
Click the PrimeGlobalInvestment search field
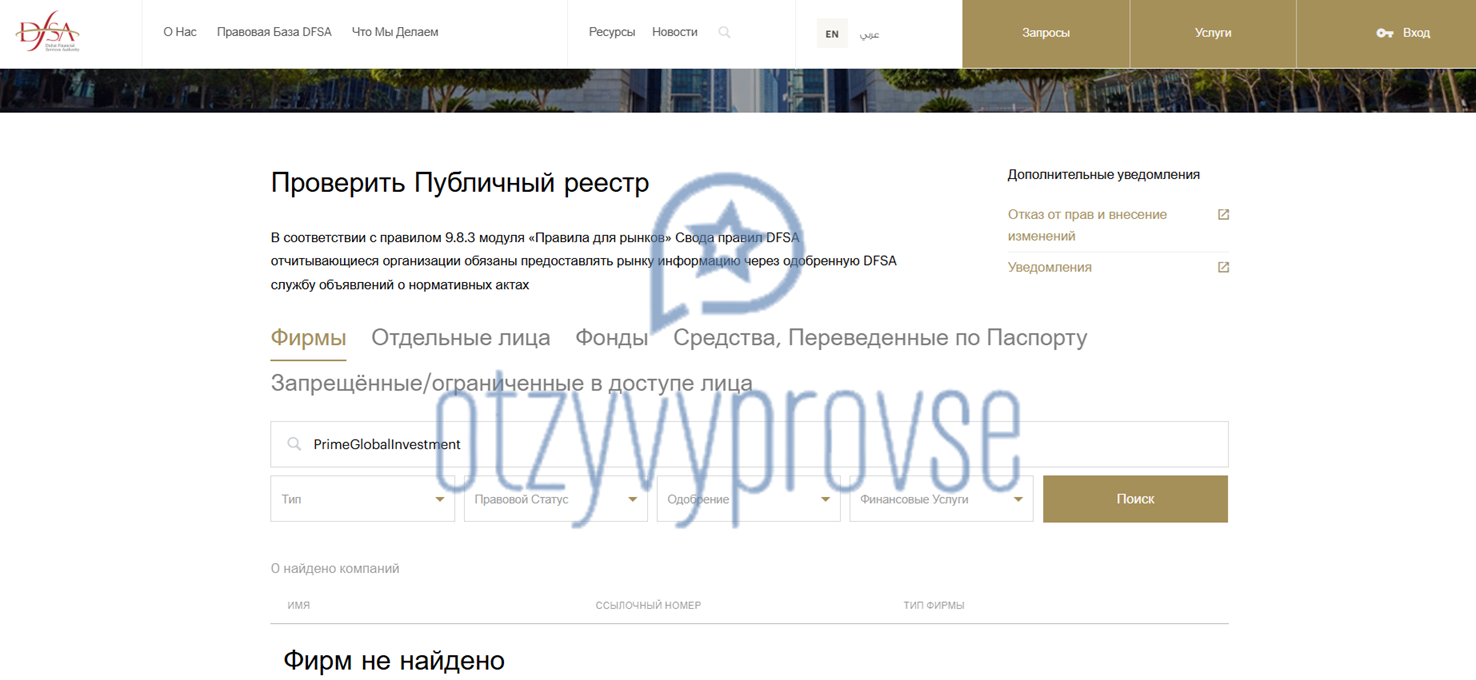tap(749, 444)
